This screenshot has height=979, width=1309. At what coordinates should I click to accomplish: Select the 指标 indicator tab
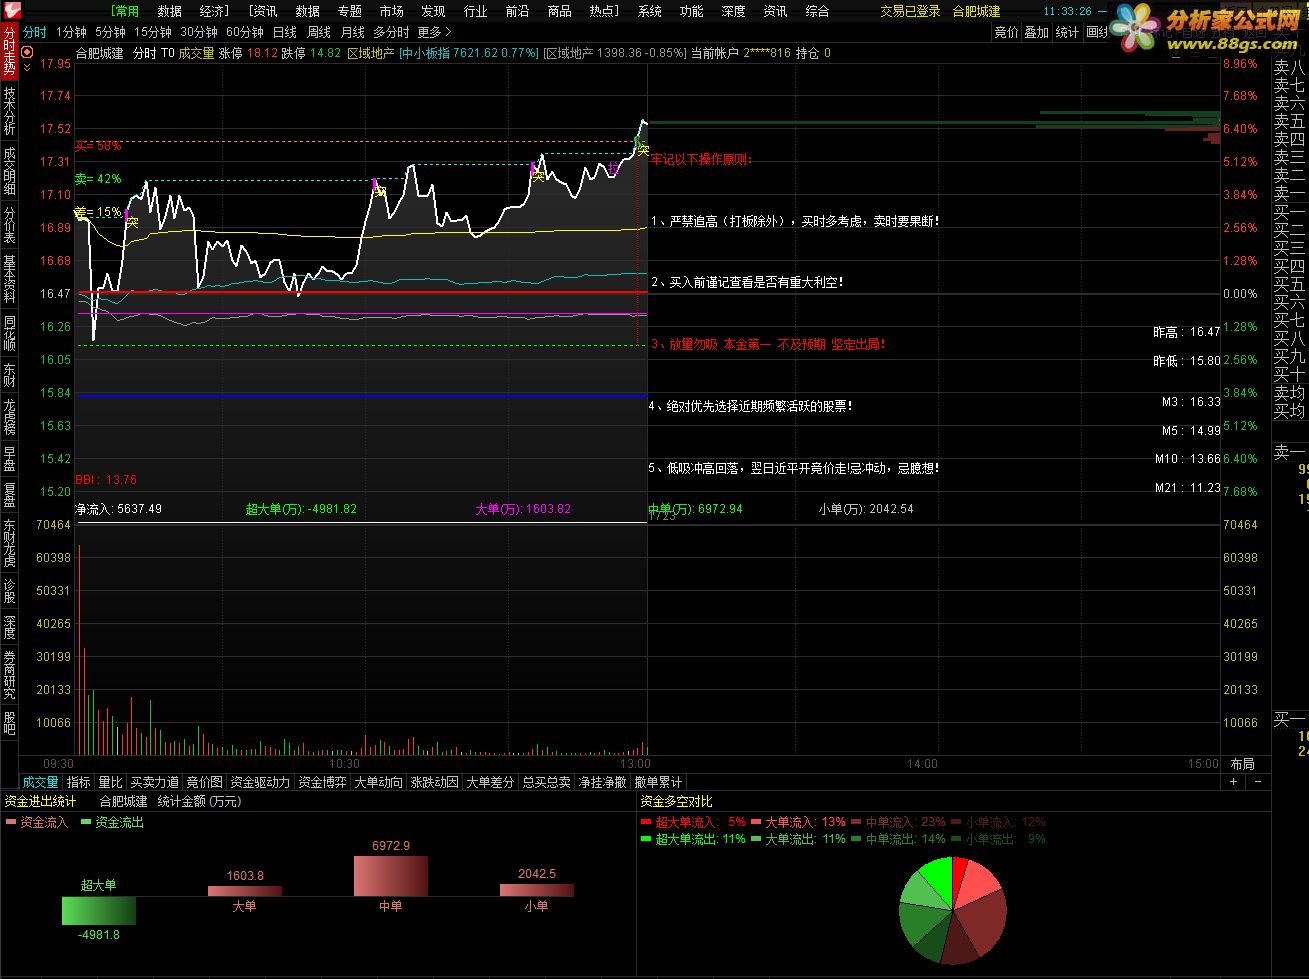pyautogui.click(x=78, y=782)
